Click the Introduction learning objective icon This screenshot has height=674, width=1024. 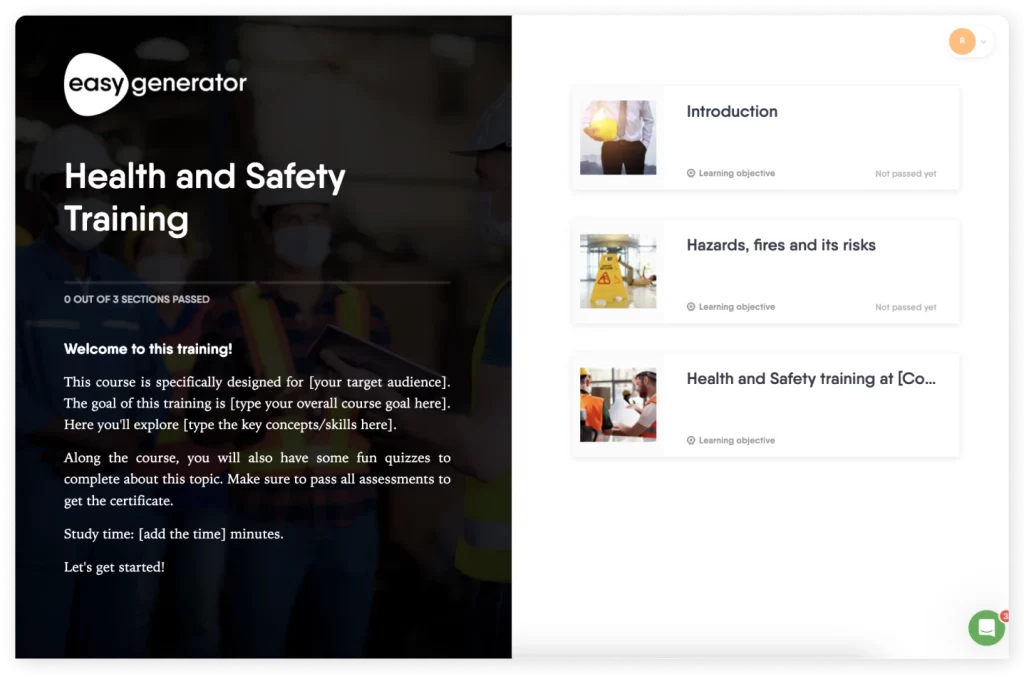click(x=691, y=173)
